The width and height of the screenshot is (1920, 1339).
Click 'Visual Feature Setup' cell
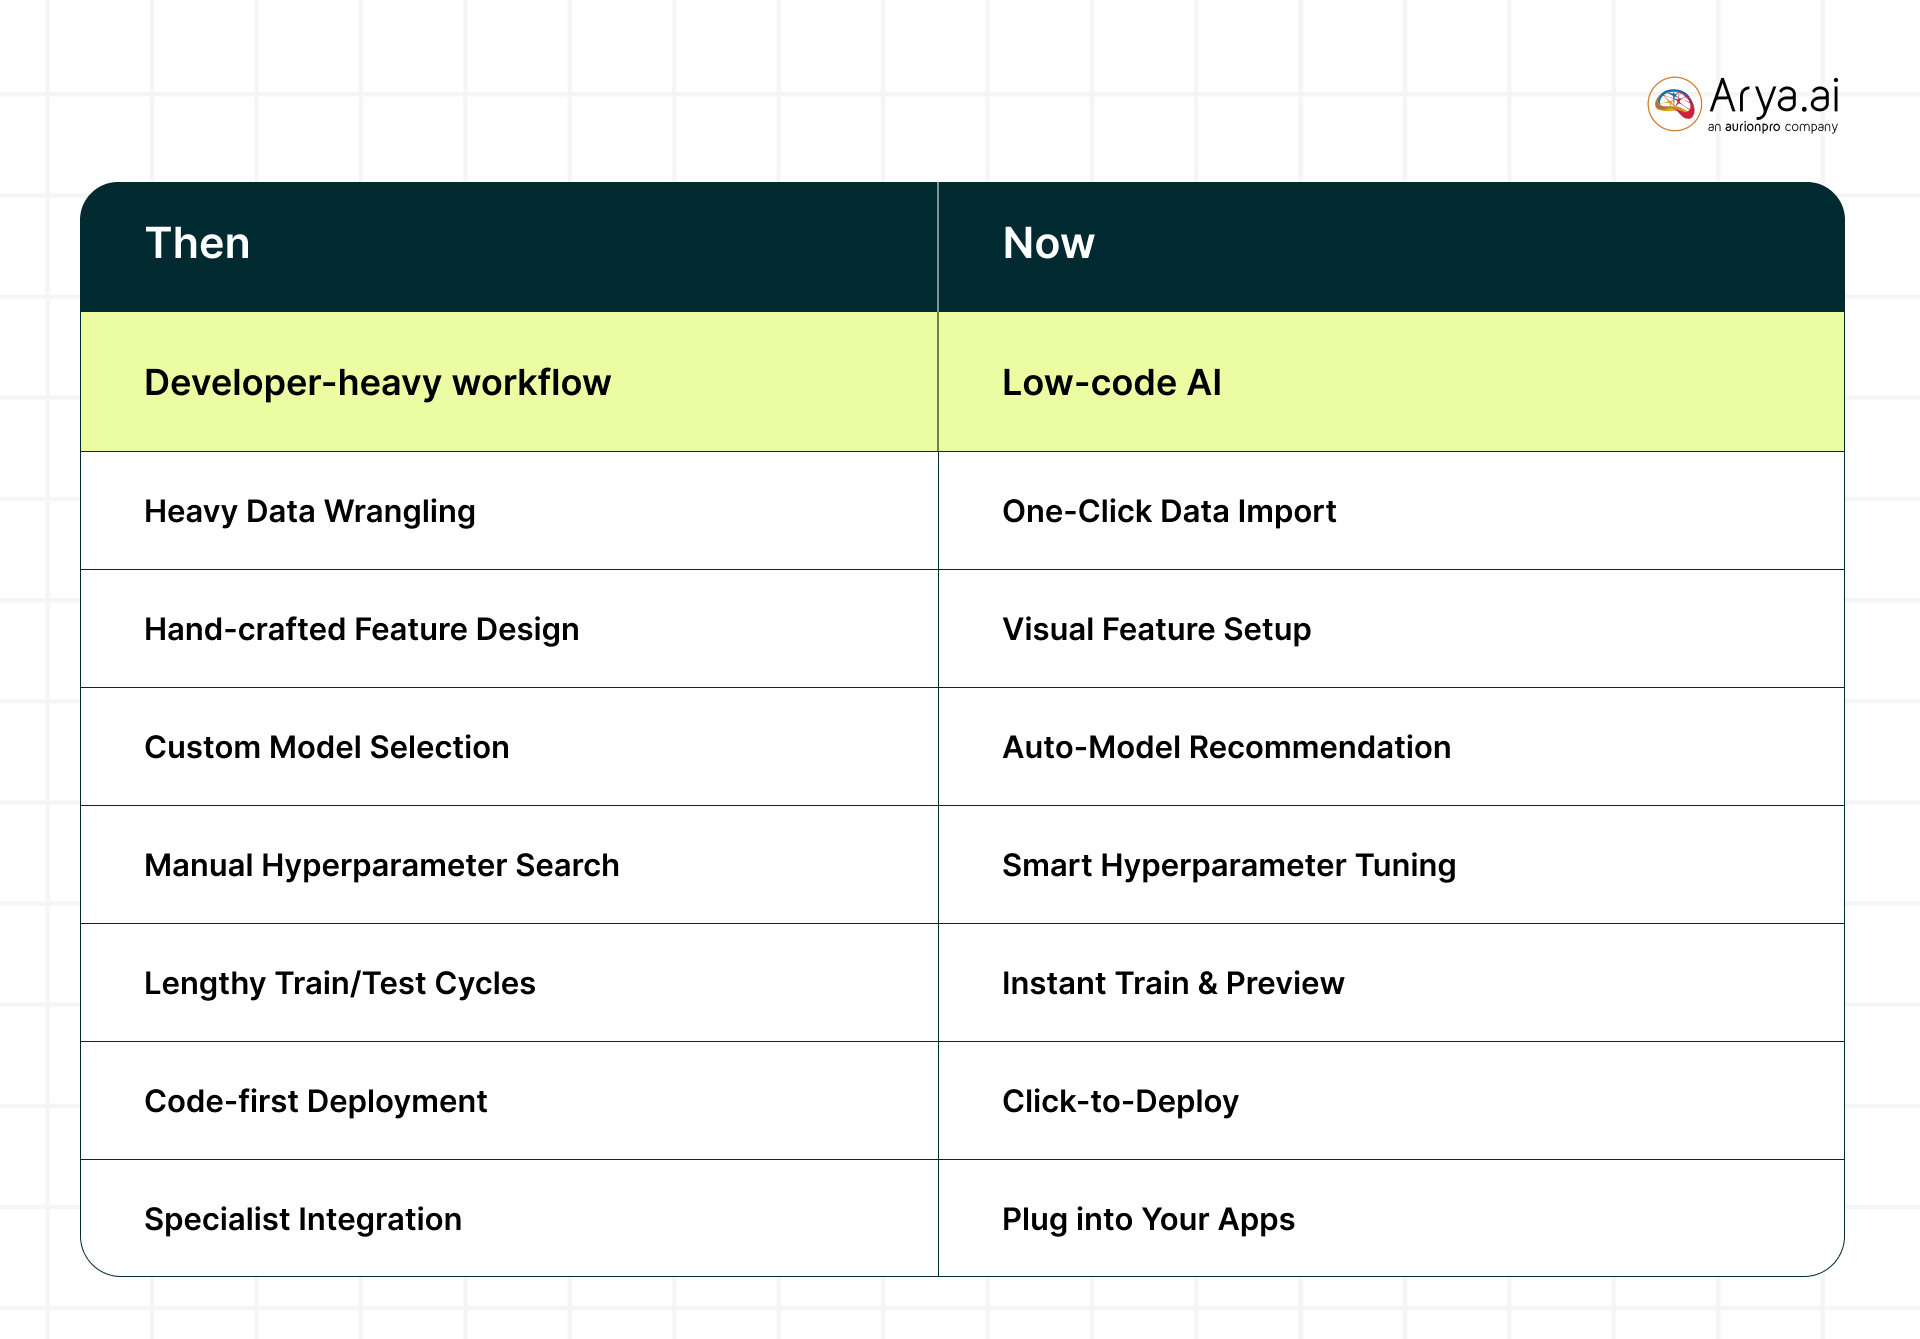click(1391, 629)
